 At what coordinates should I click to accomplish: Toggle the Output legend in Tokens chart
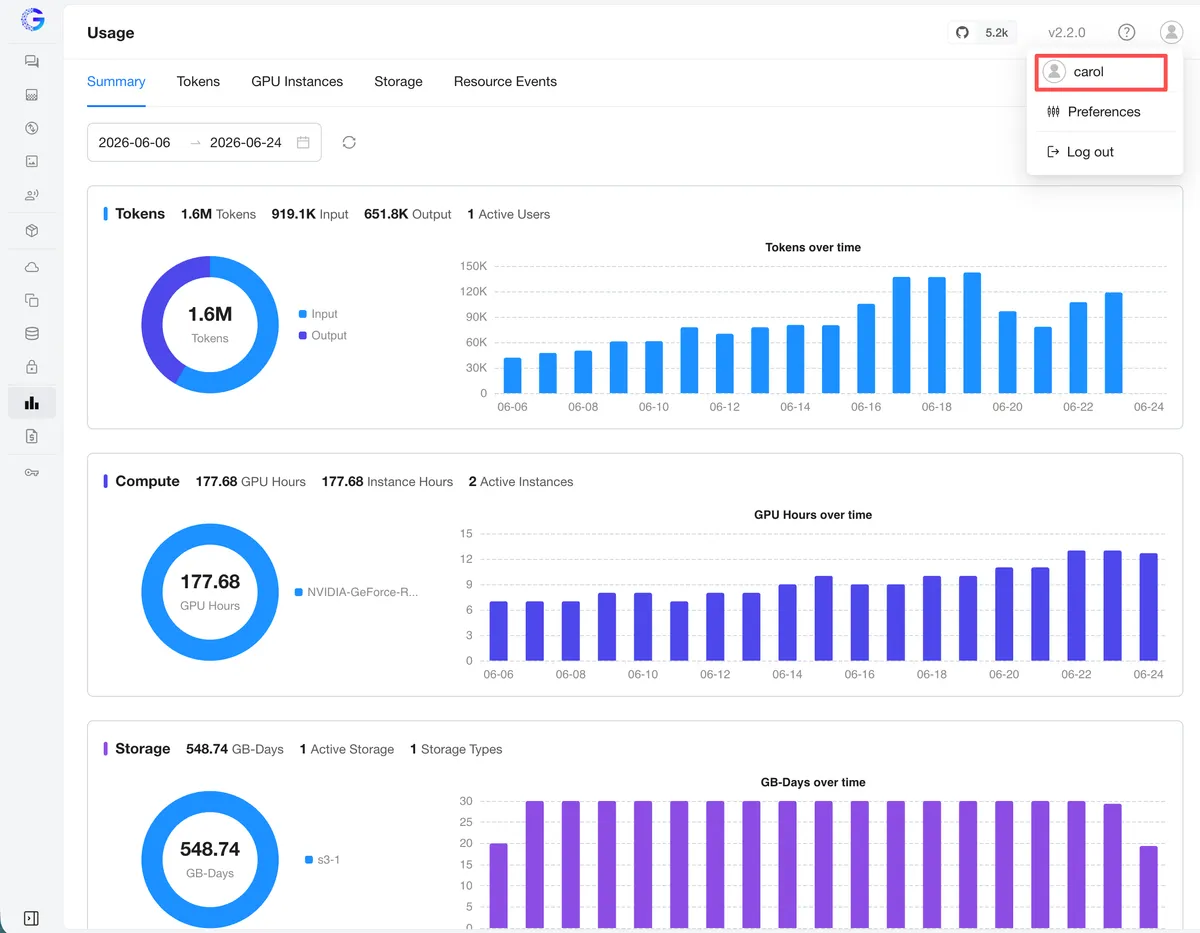(x=322, y=336)
